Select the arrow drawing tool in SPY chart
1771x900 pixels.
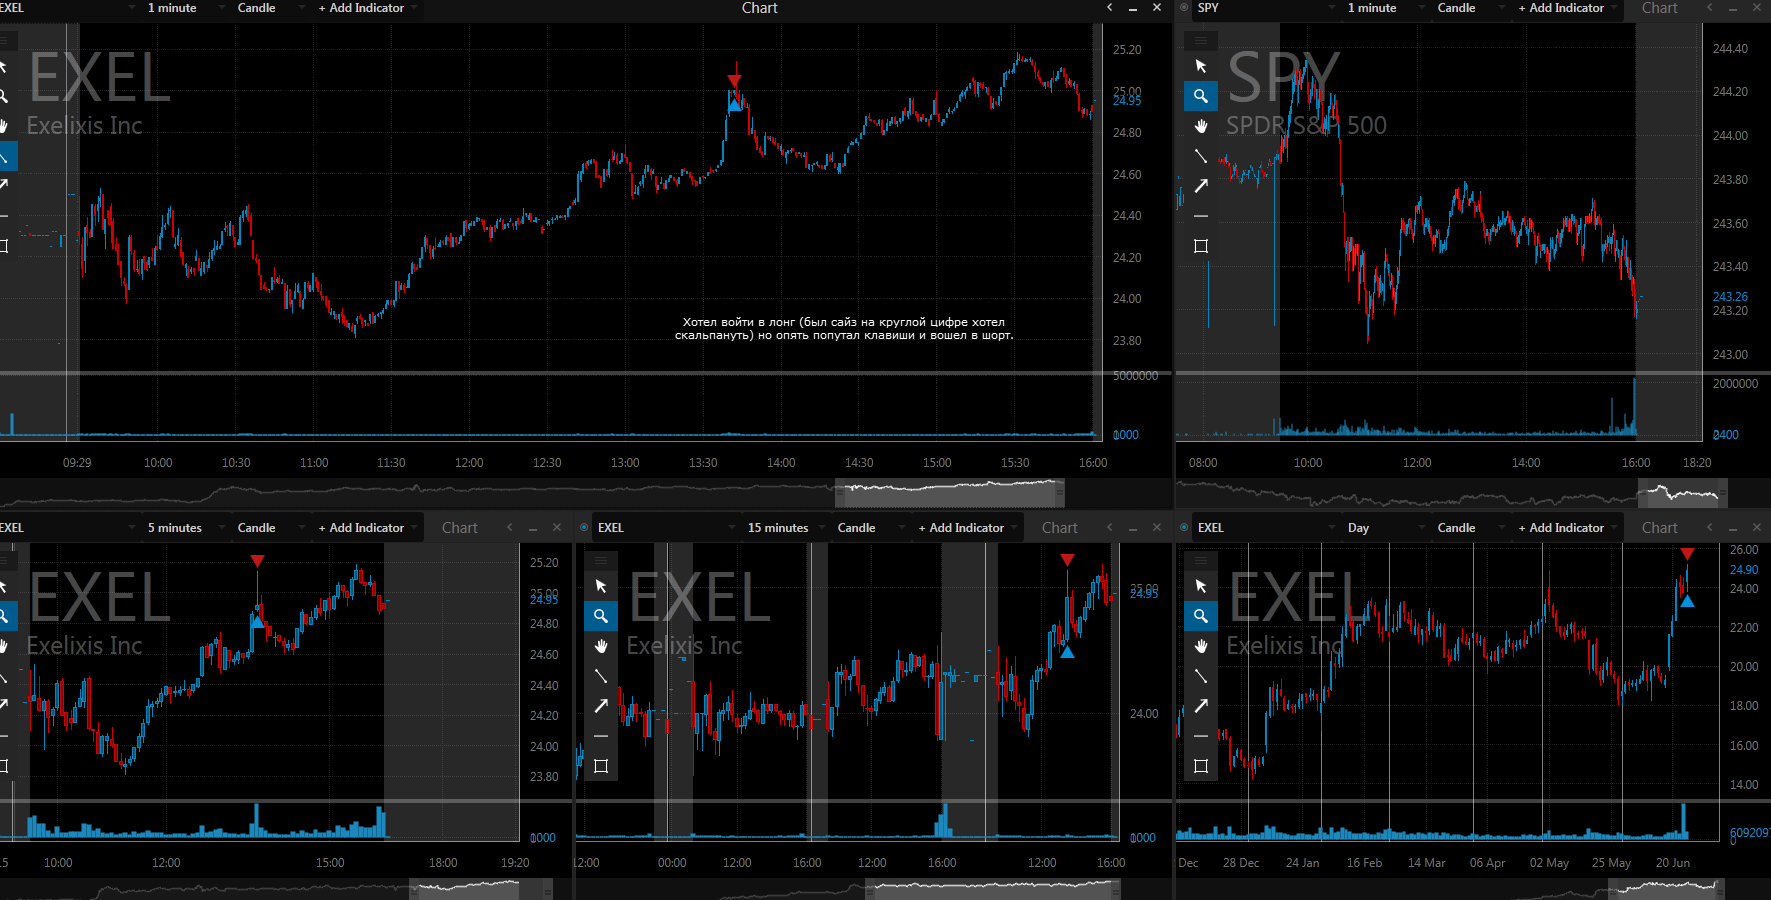[x=1201, y=186]
